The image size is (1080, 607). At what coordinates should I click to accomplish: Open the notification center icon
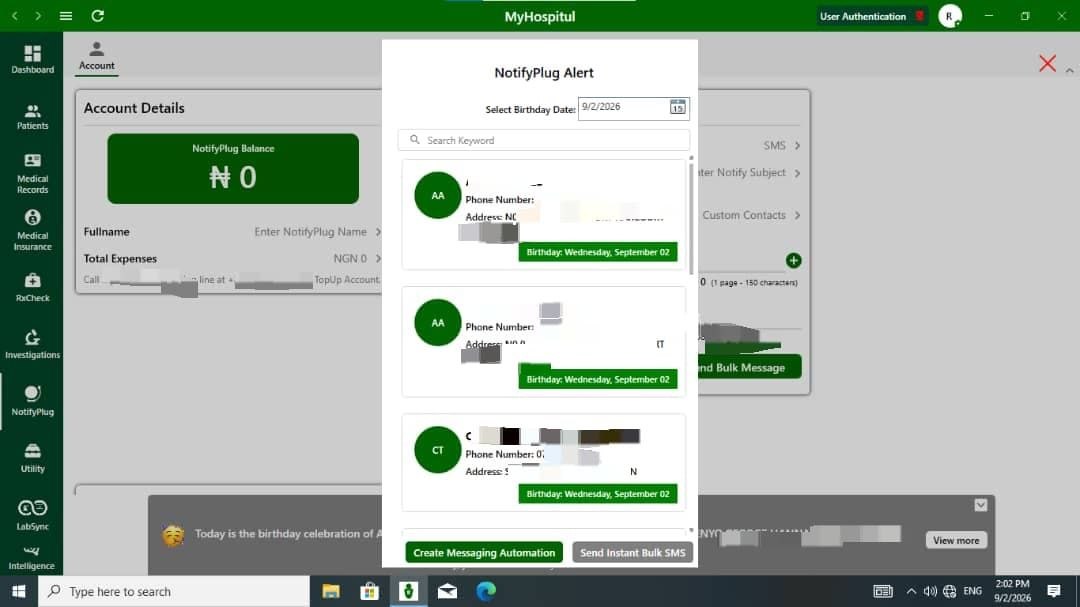pos(1054,591)
